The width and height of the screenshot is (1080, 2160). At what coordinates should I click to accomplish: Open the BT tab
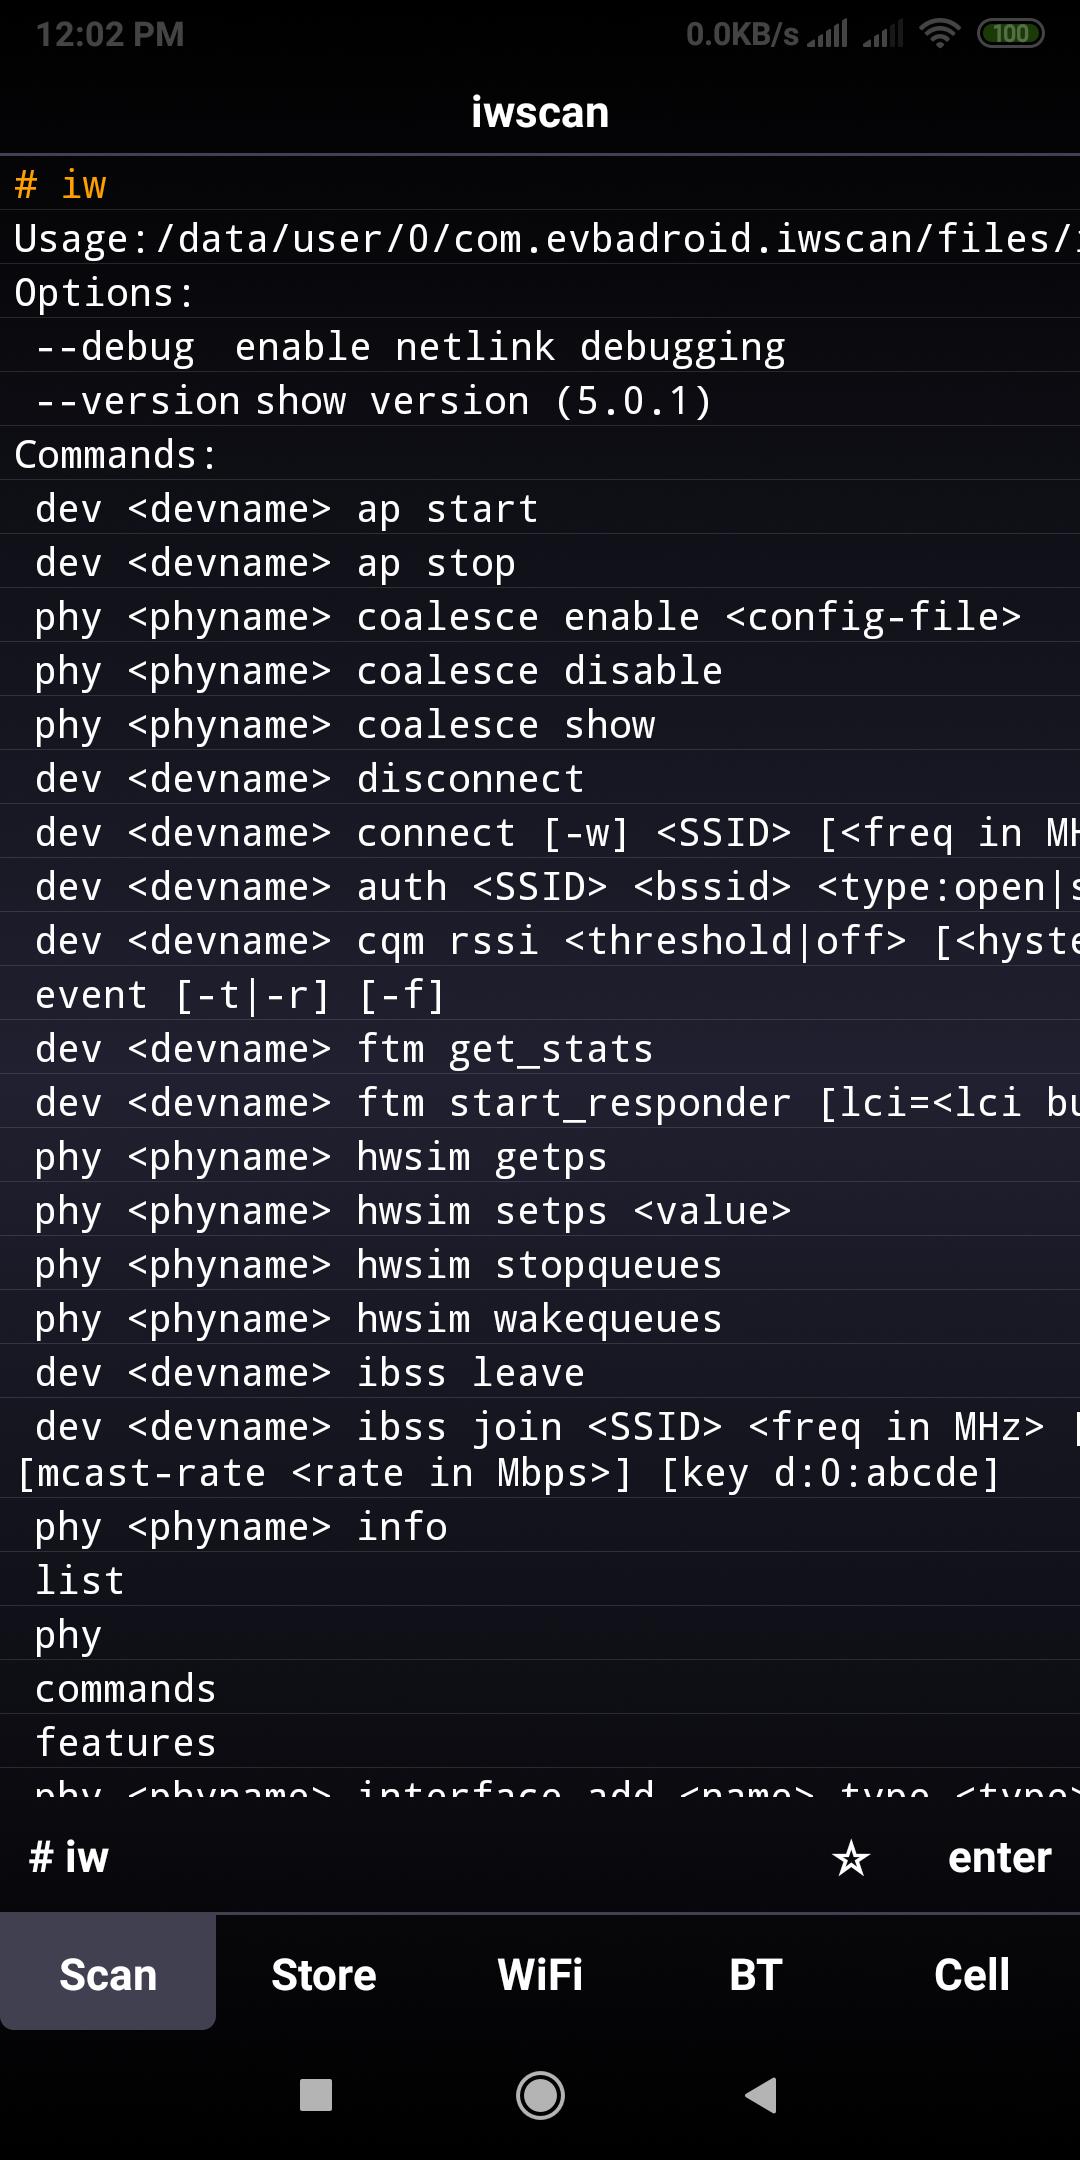click(756, 1974)
